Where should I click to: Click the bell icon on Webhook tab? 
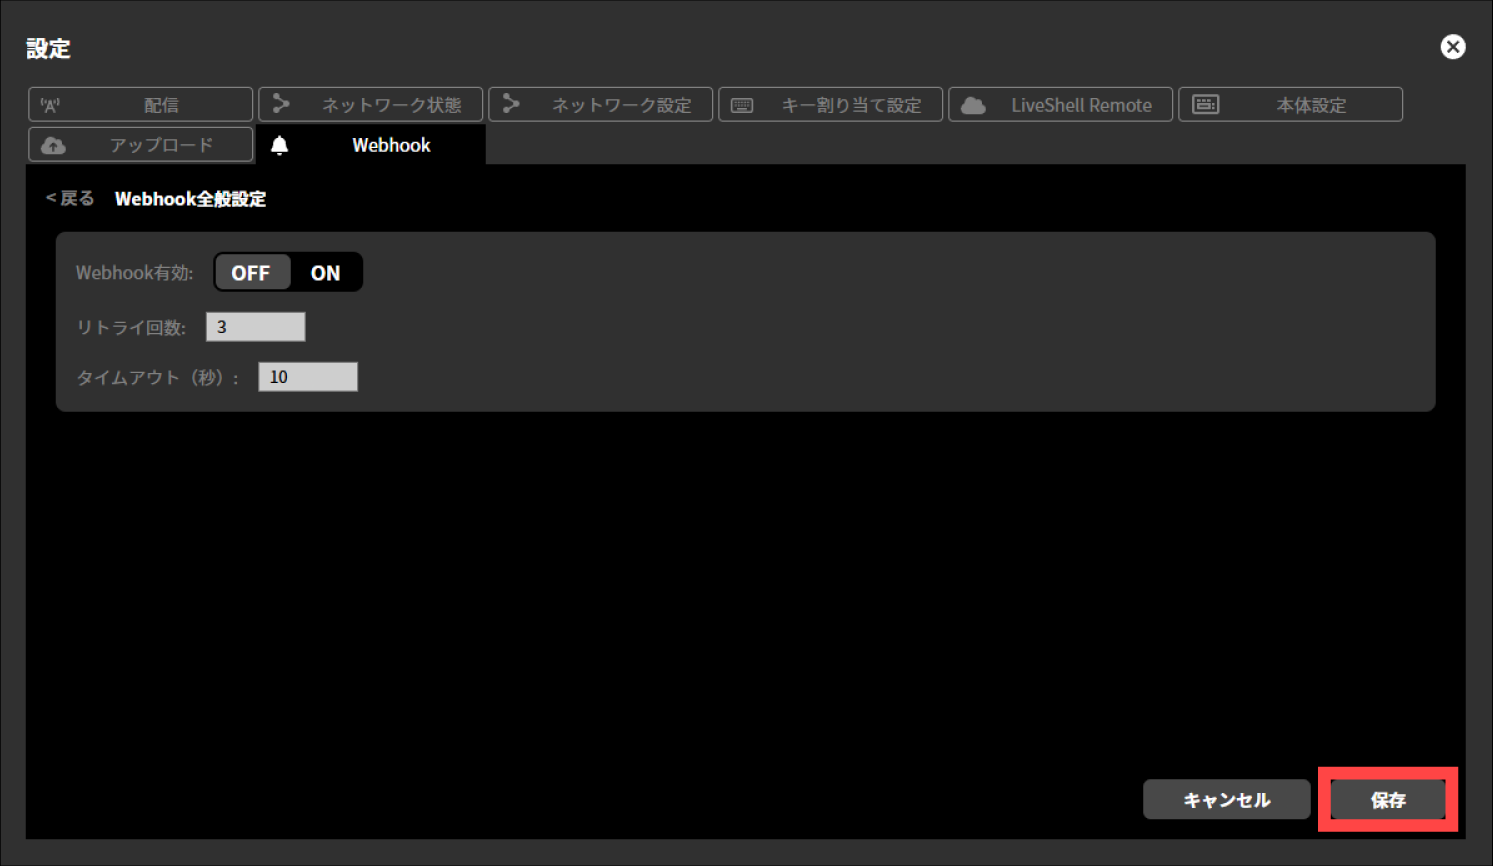(x=280, y=144)
